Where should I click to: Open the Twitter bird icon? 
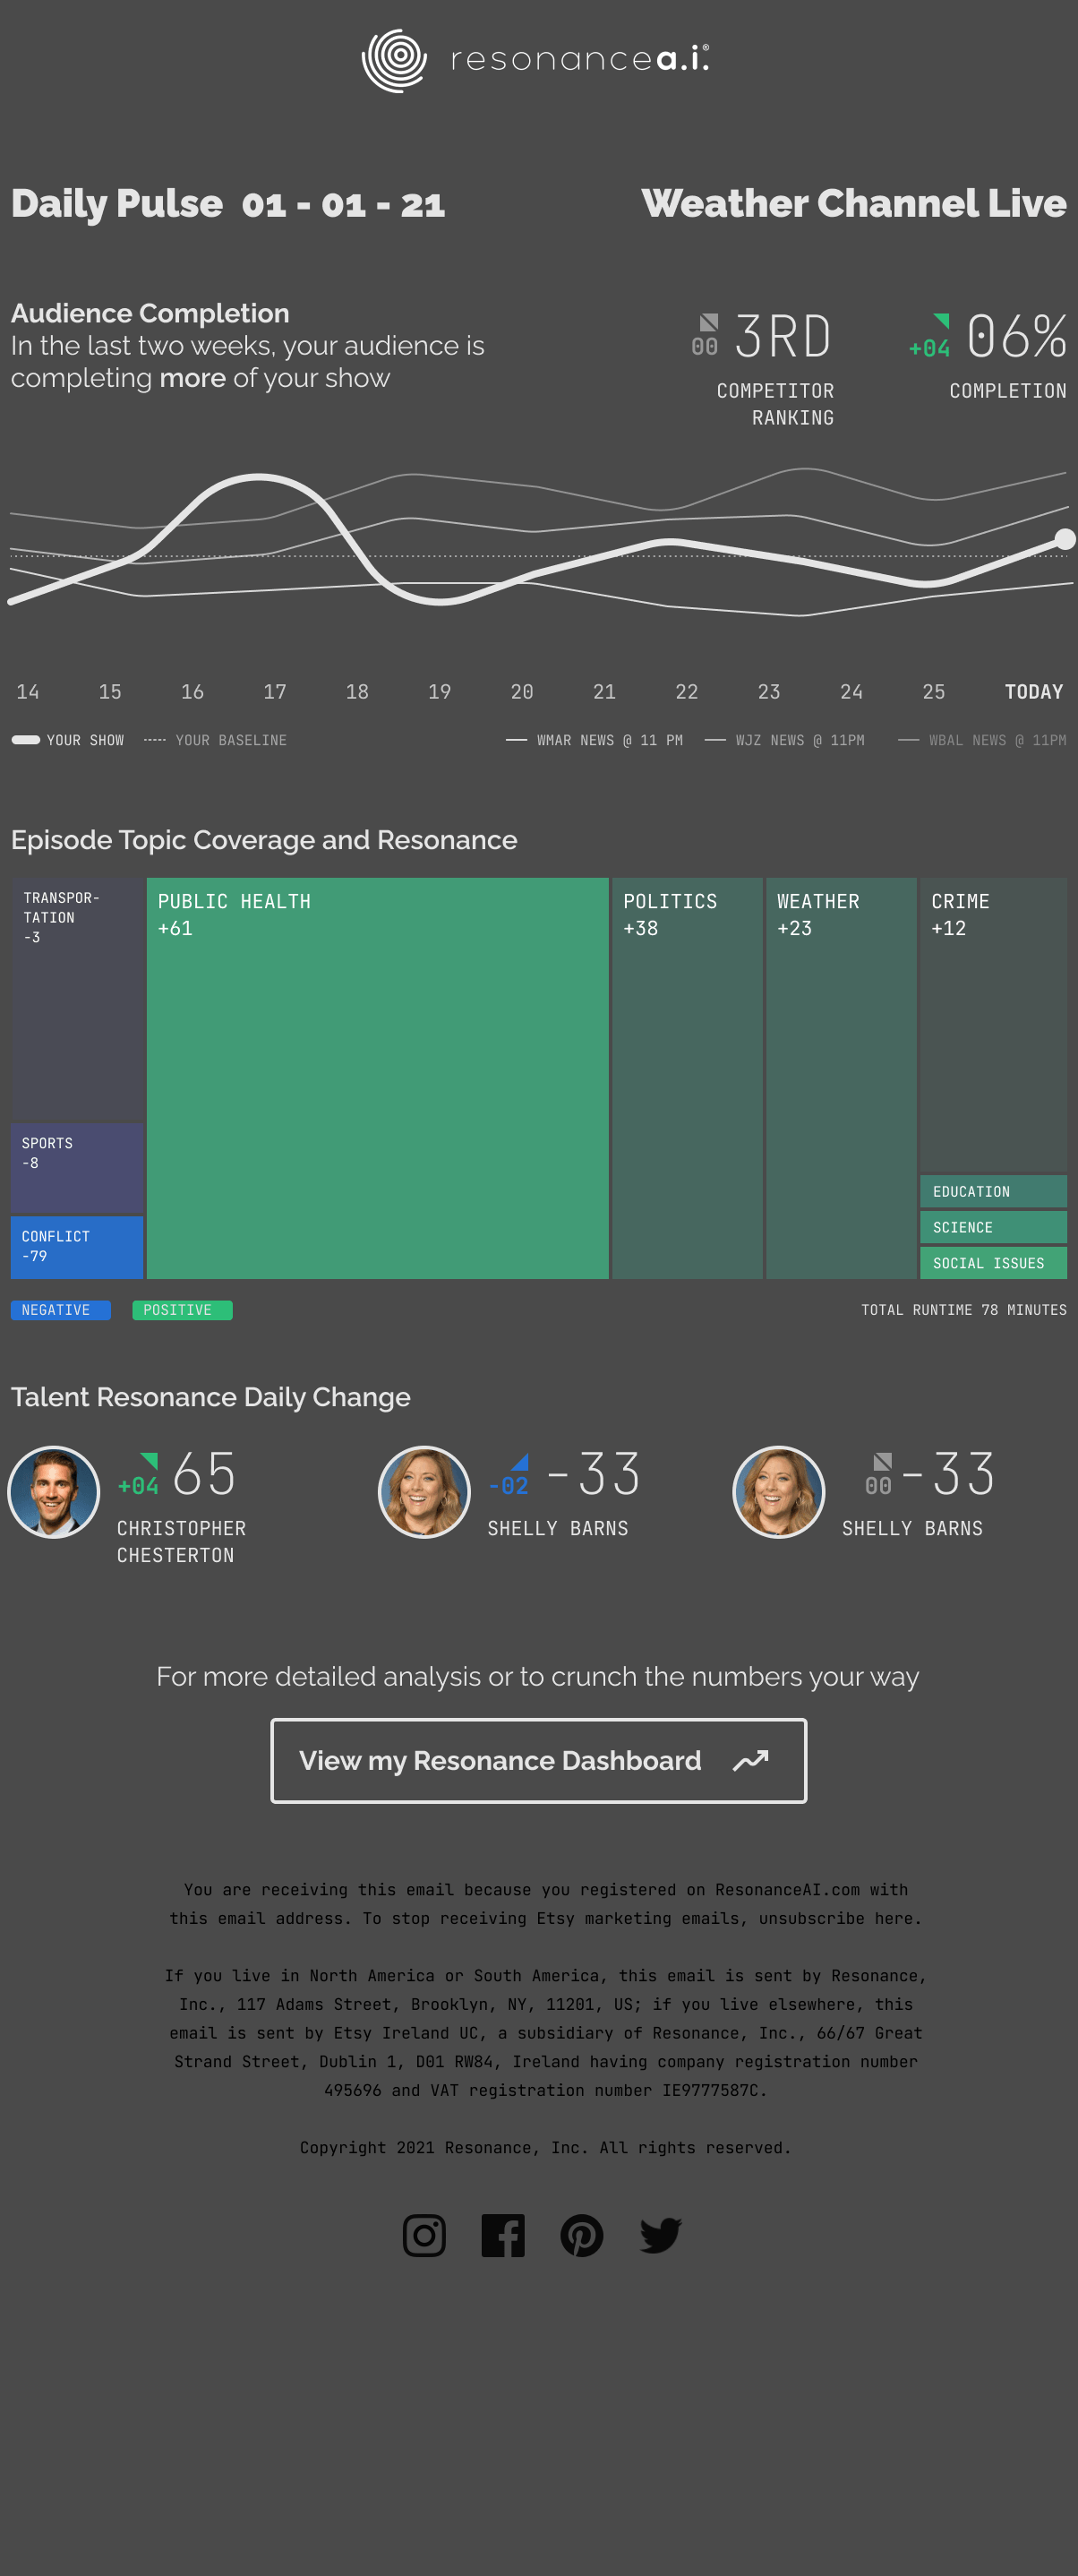click(x=661, y=2235)
